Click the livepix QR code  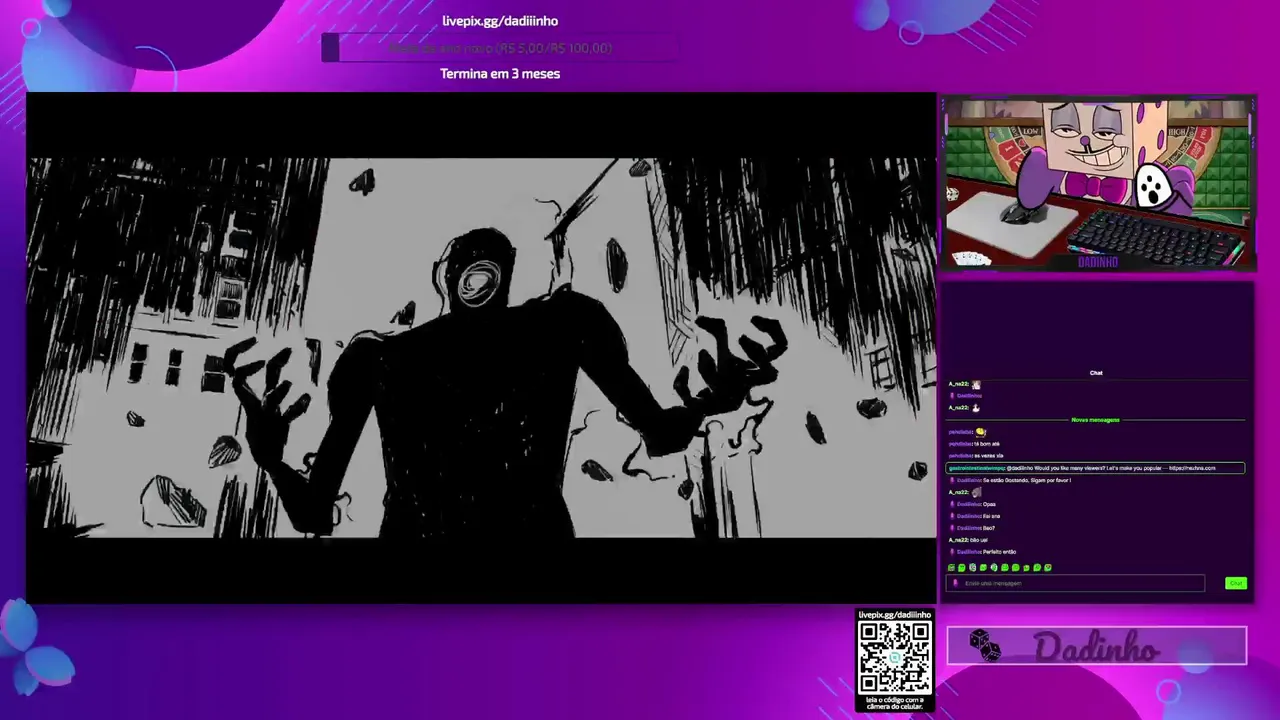[895, 656]
